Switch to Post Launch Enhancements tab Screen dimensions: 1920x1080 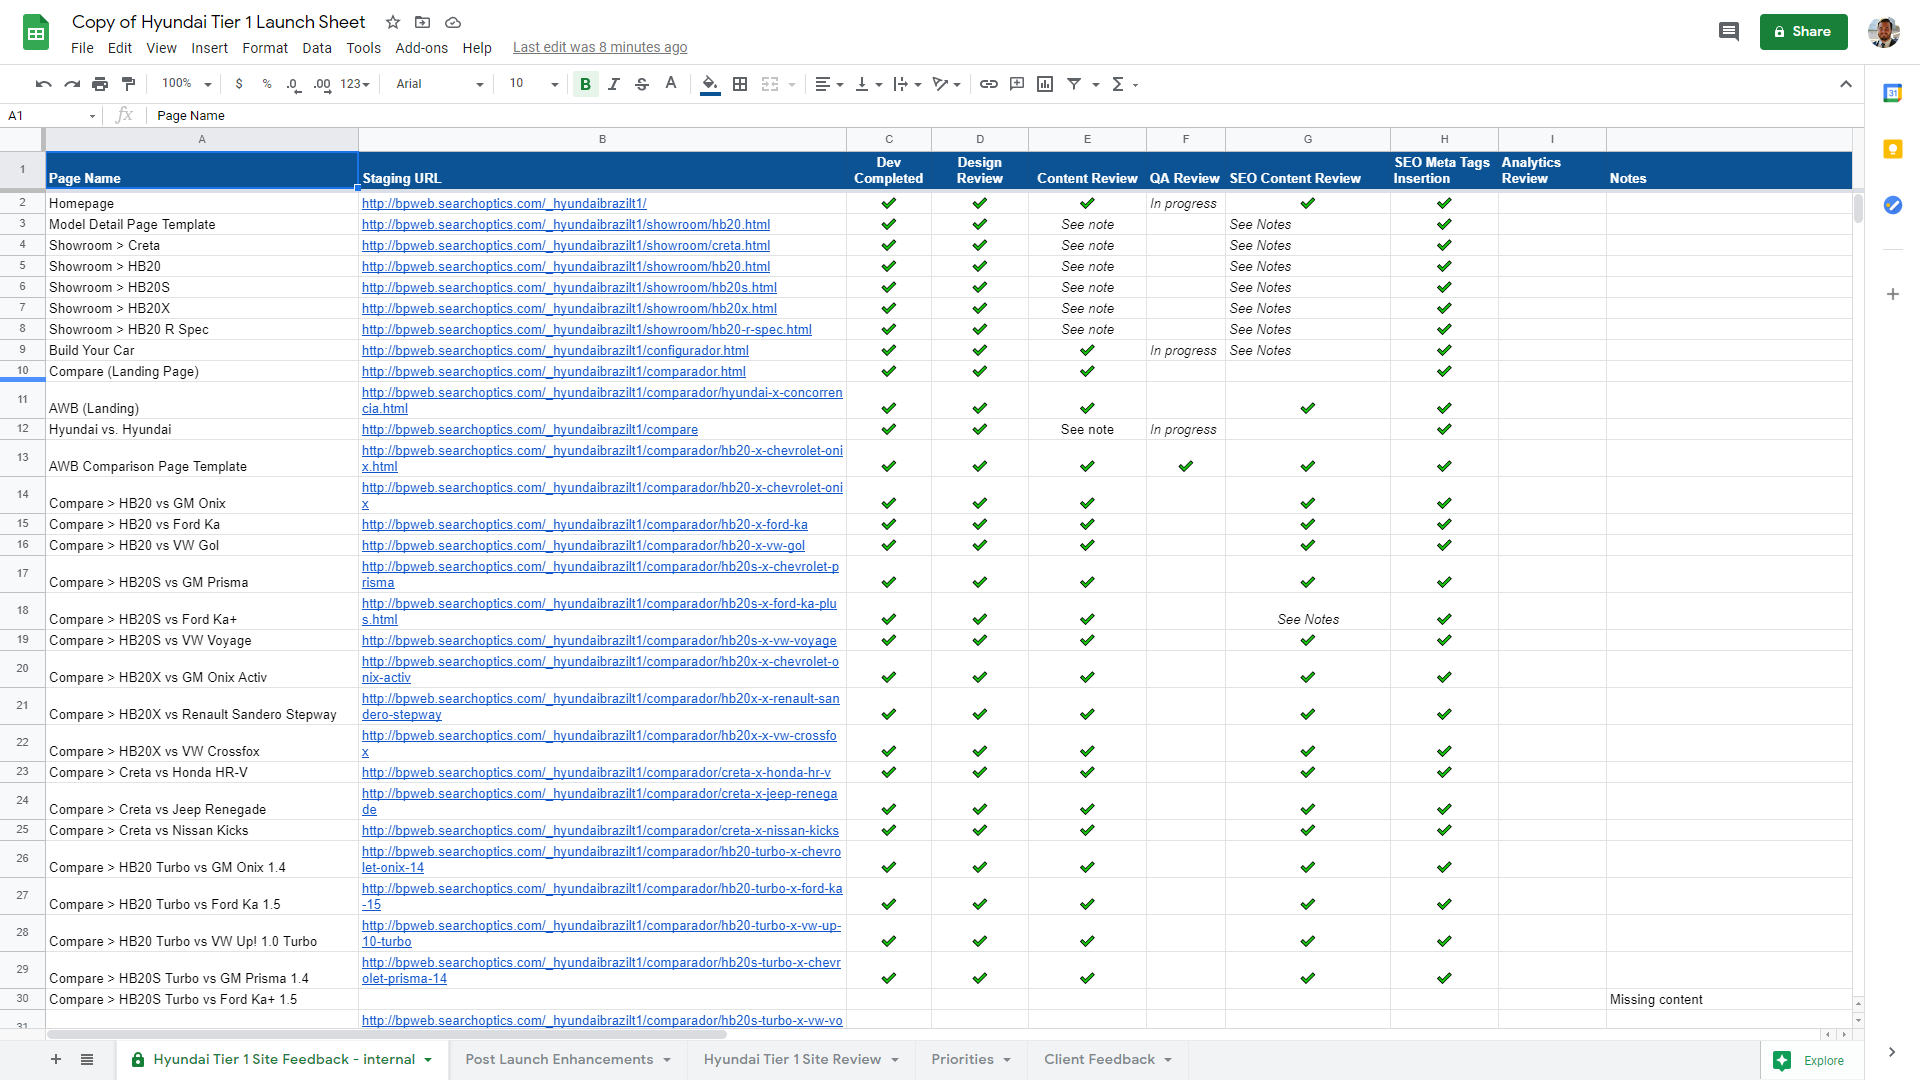point(559,1060)
